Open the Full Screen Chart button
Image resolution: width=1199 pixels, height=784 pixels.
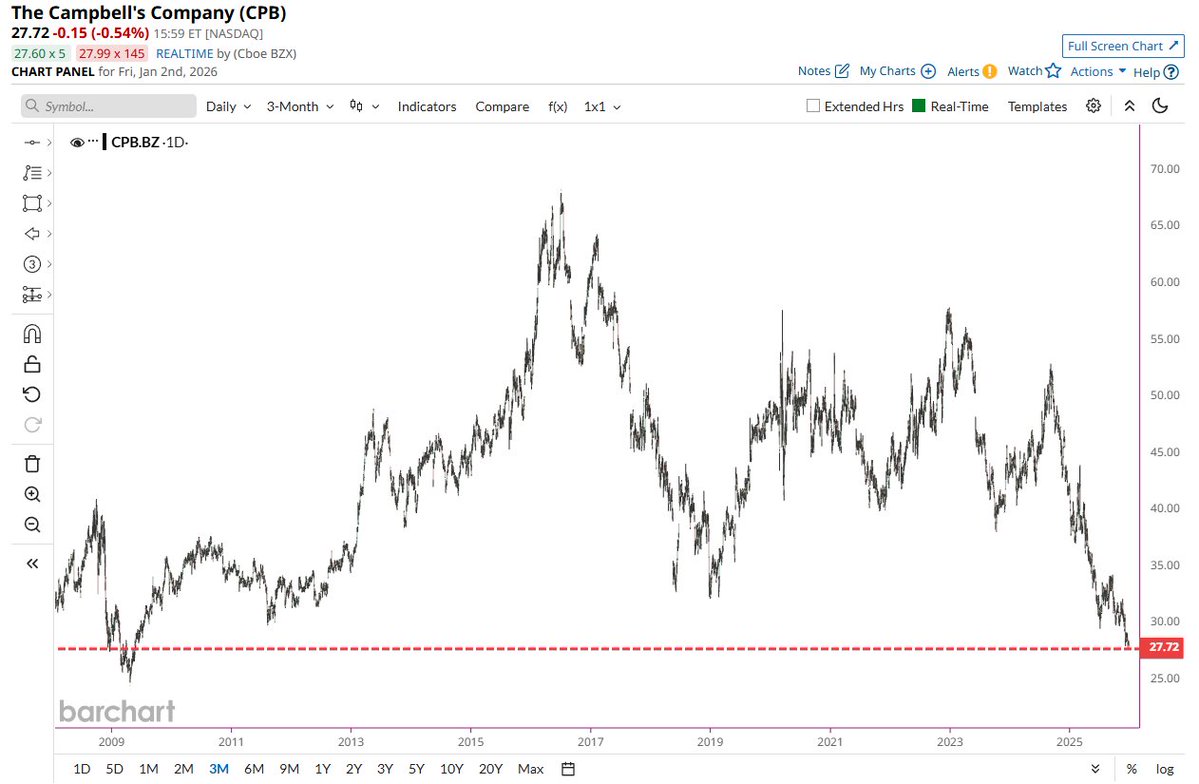(x=1122, y=45)
